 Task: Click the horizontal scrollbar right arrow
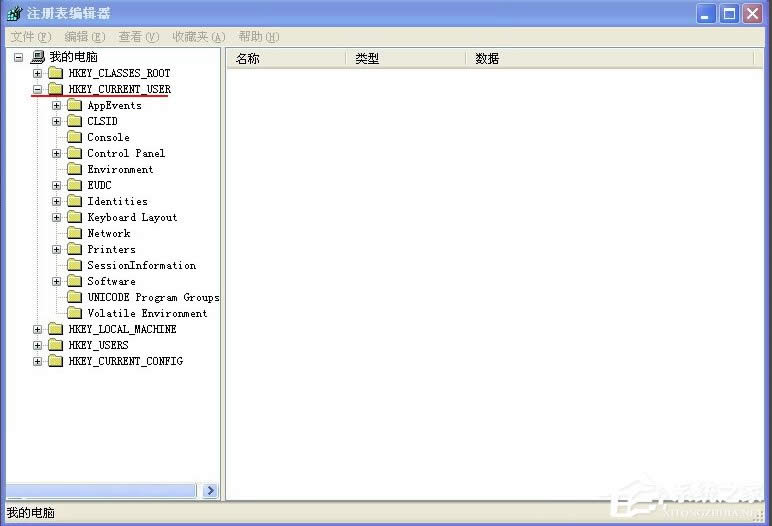pos(210,491)
